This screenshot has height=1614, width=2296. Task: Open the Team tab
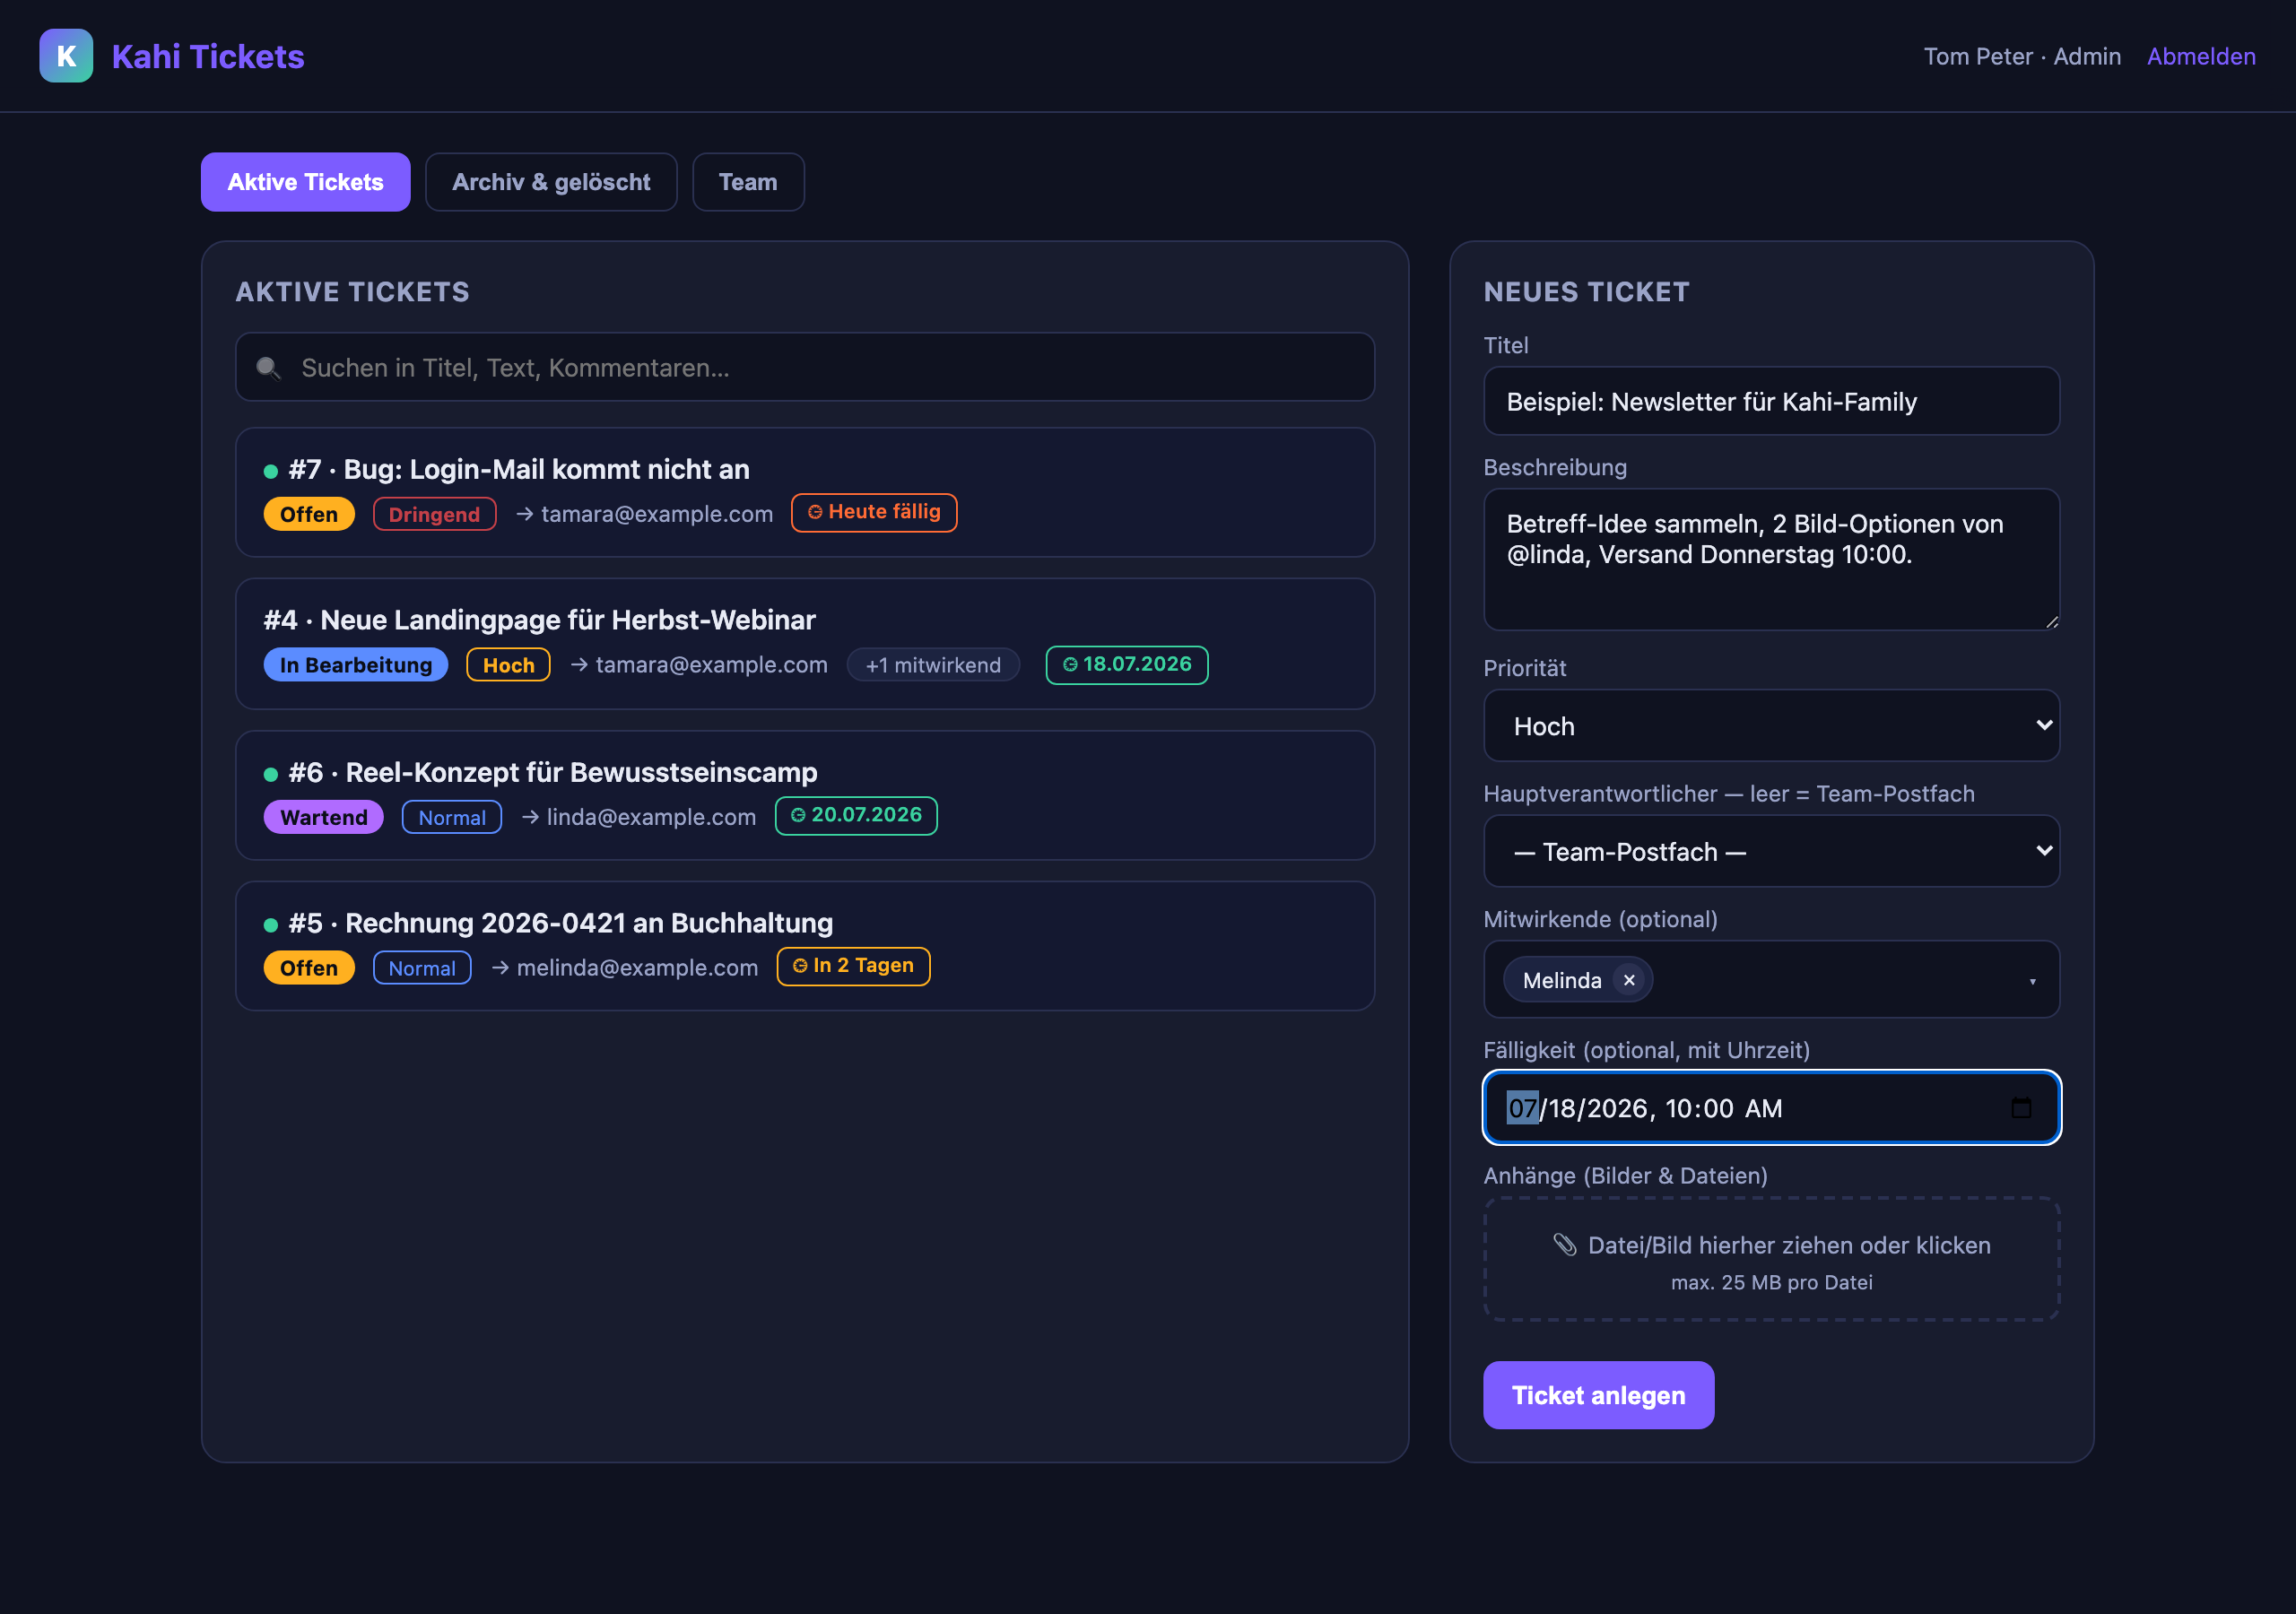point(748,182)
